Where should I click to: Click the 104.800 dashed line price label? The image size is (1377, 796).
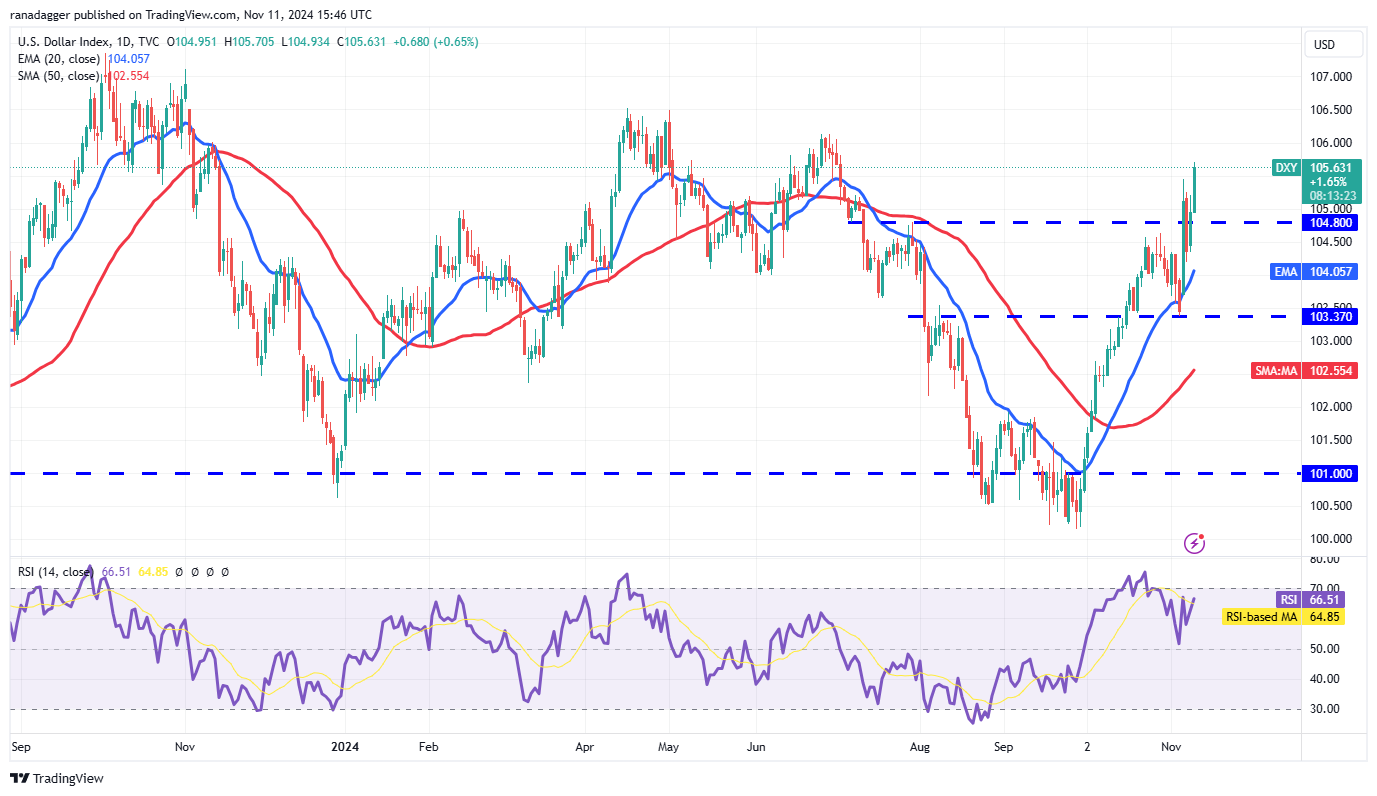click(1330, 222)
